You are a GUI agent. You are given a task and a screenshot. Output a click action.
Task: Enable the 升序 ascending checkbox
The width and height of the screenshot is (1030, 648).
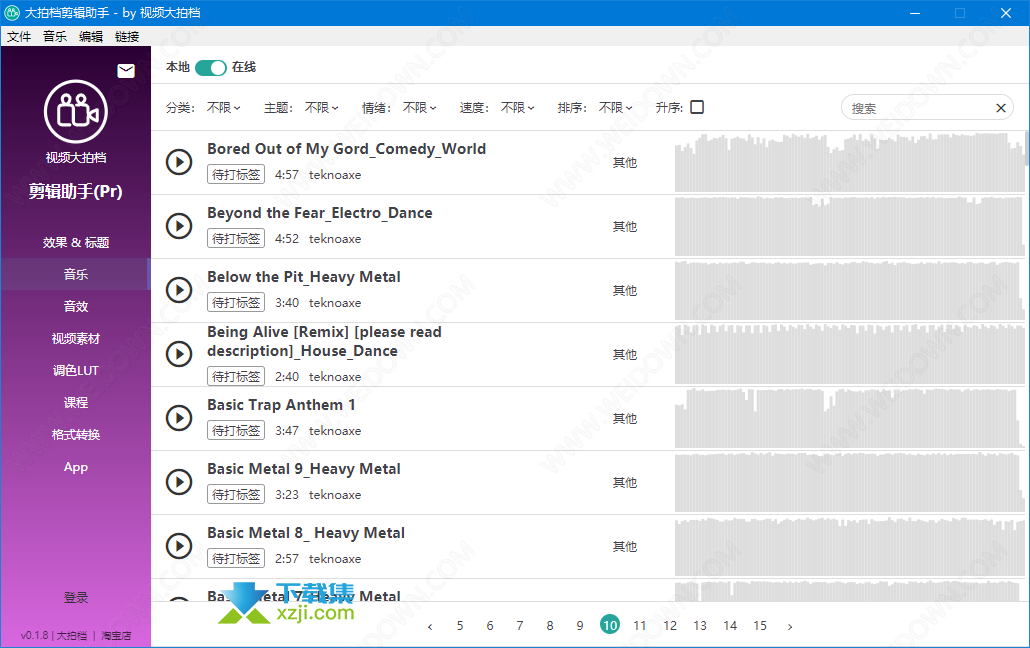point(698,107)
